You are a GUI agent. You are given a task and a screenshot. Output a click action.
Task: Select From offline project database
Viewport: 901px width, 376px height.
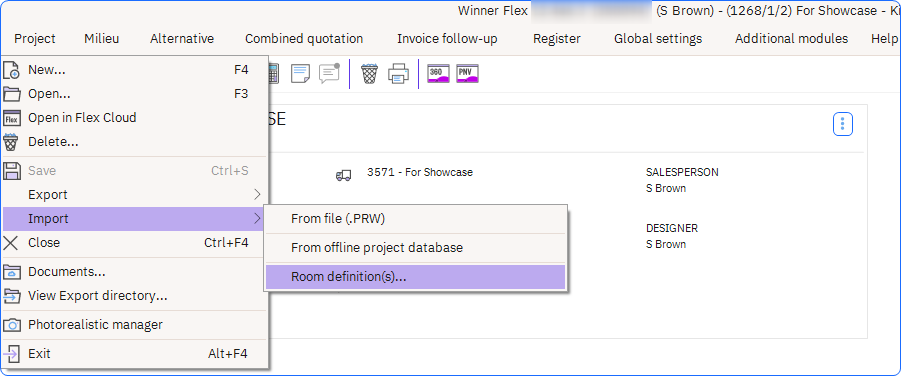415,248
